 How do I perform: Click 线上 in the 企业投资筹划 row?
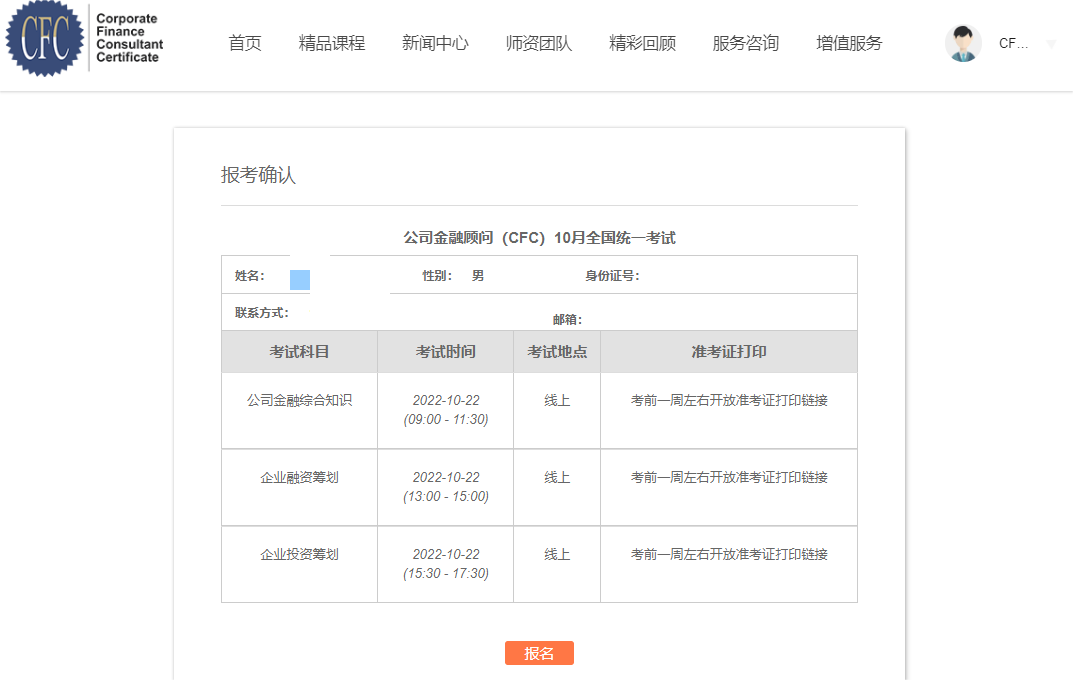coord(557,554)
